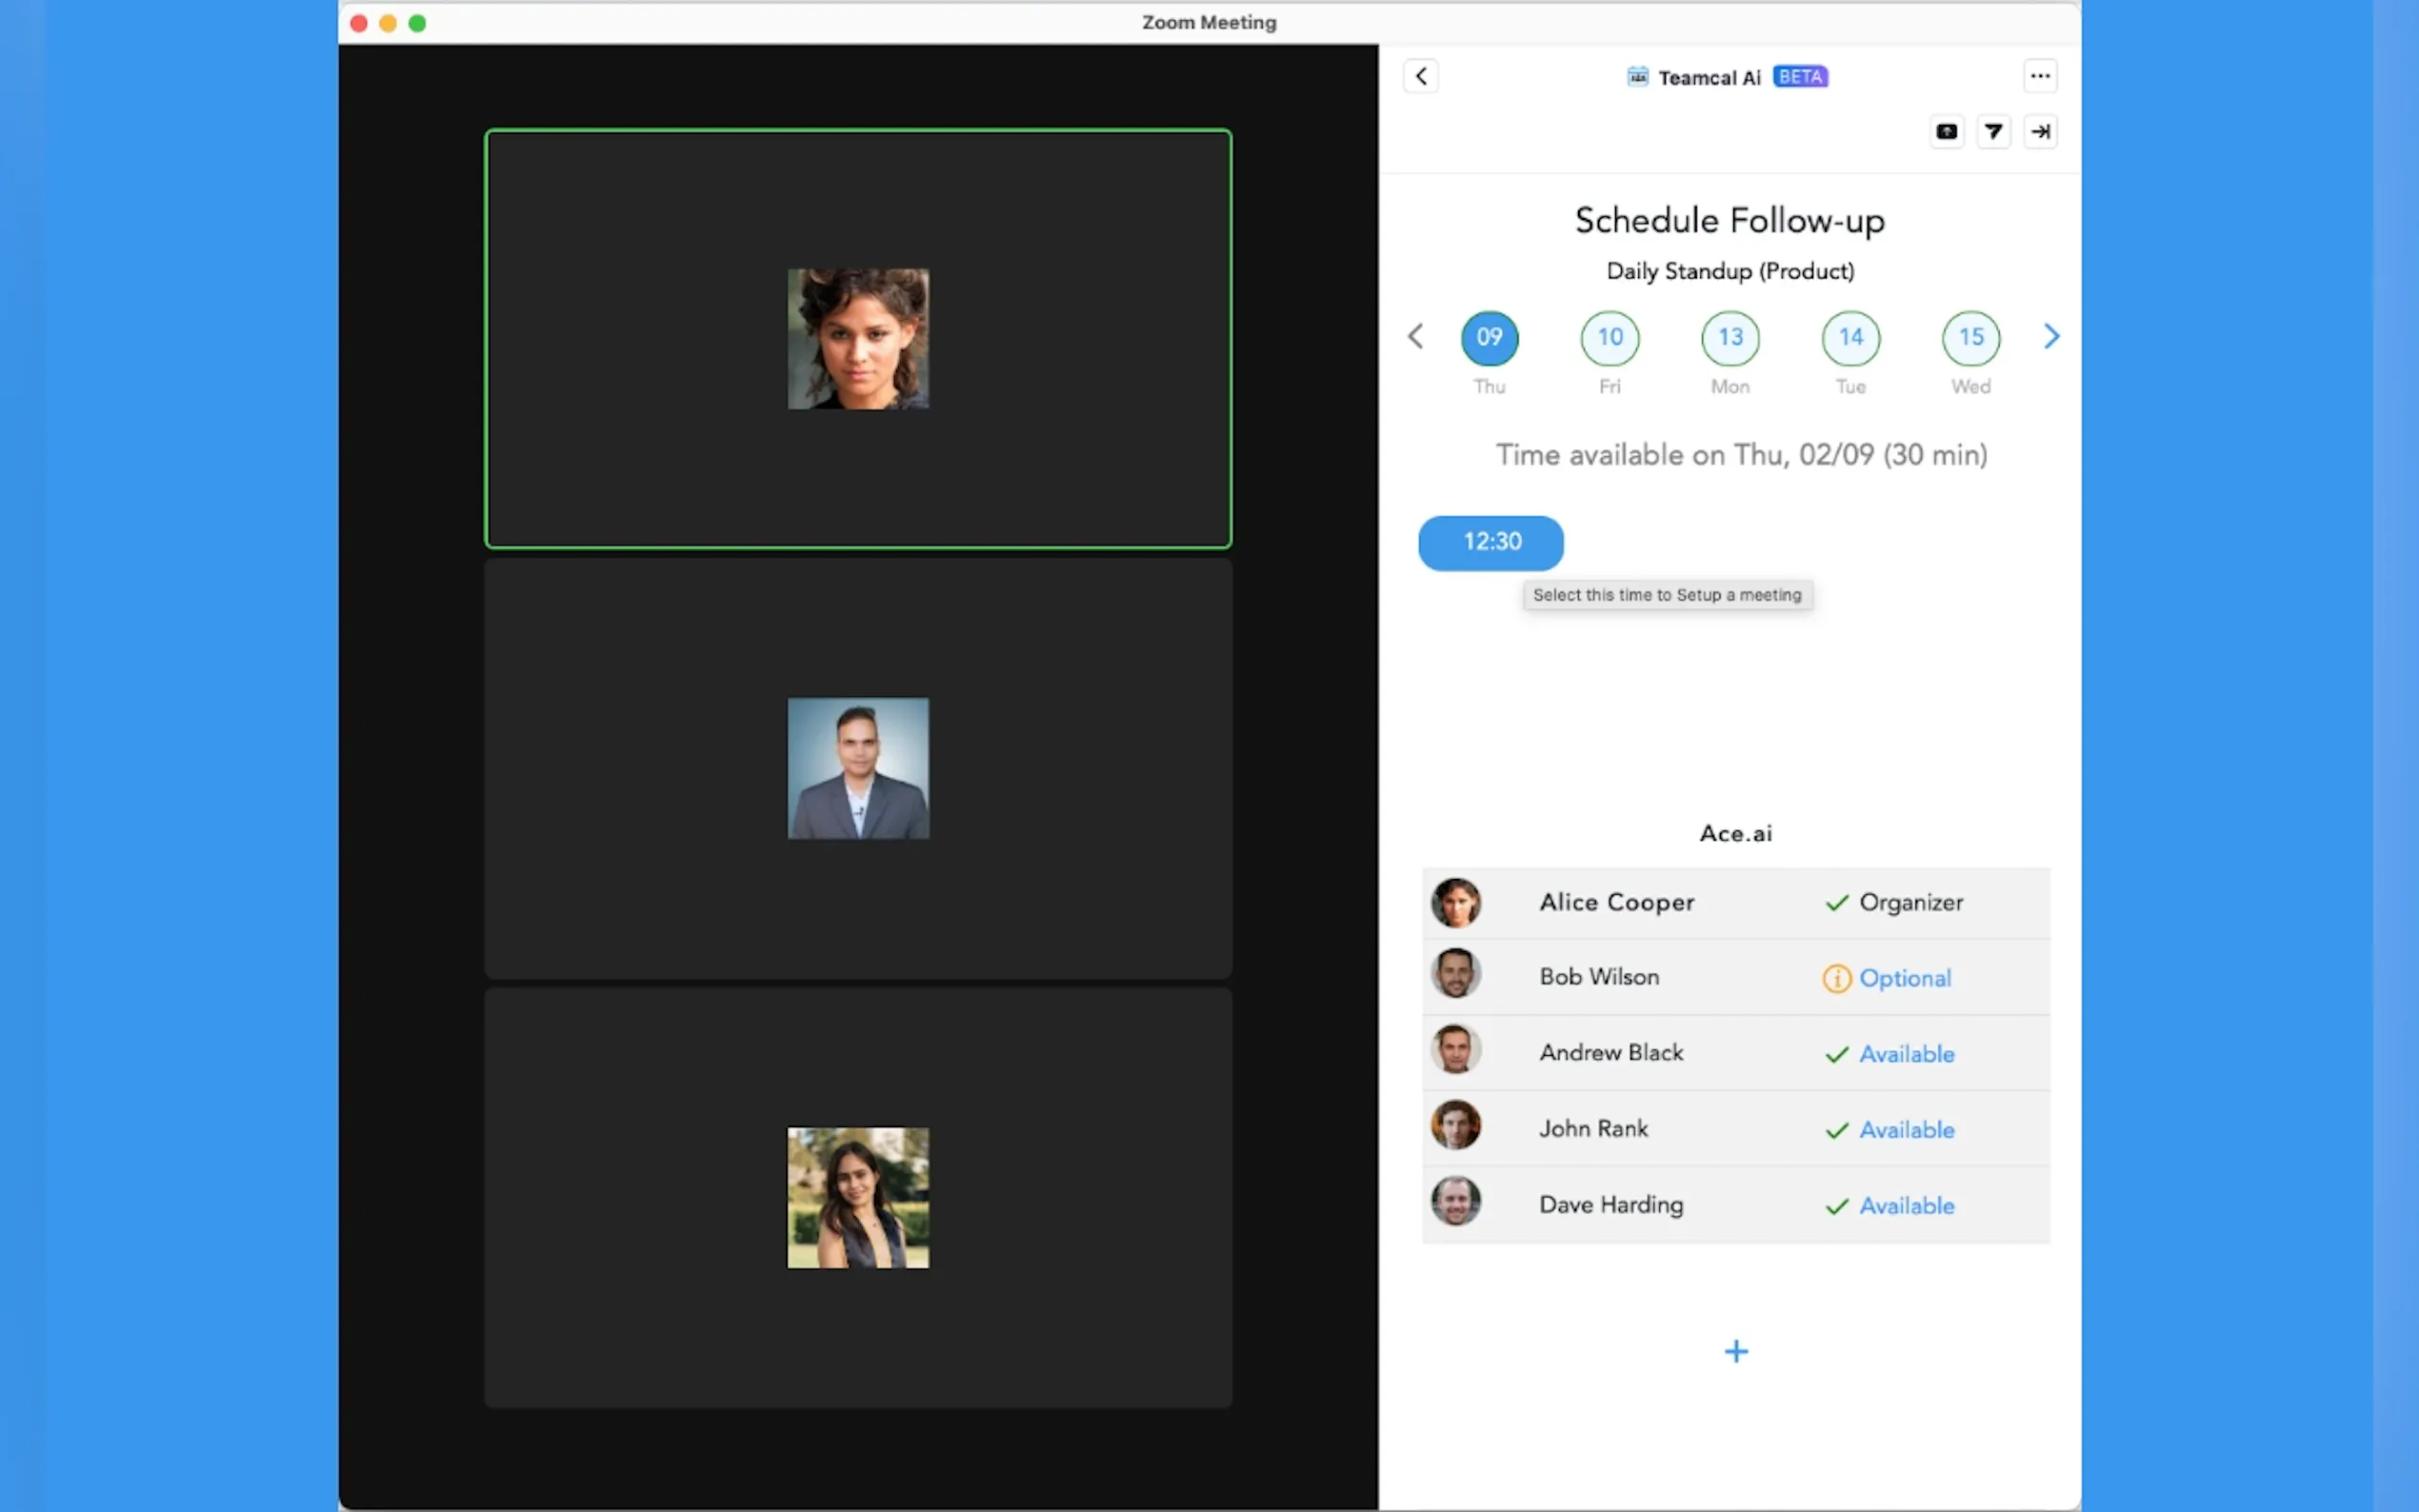Select date 10 Fri
The height and width of the screenshot is (1512, 2419).
(1609, 338)
